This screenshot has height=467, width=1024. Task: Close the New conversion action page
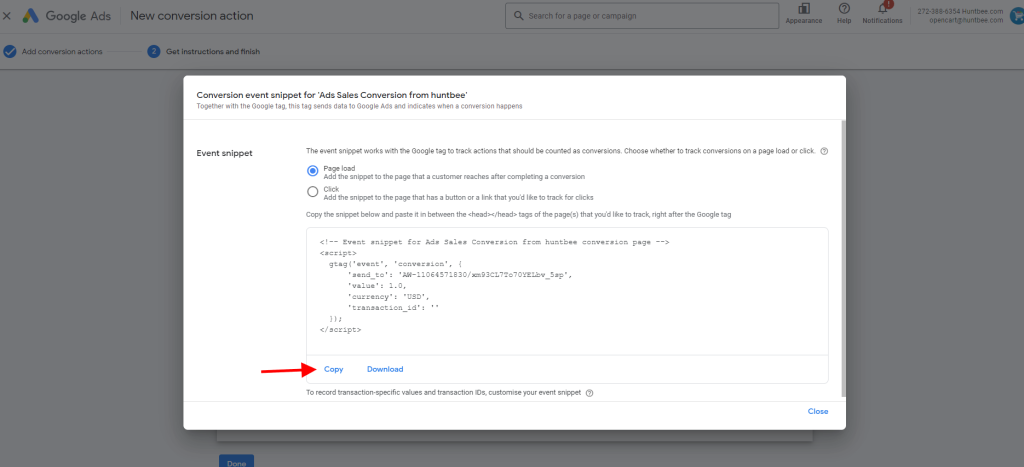7,16
